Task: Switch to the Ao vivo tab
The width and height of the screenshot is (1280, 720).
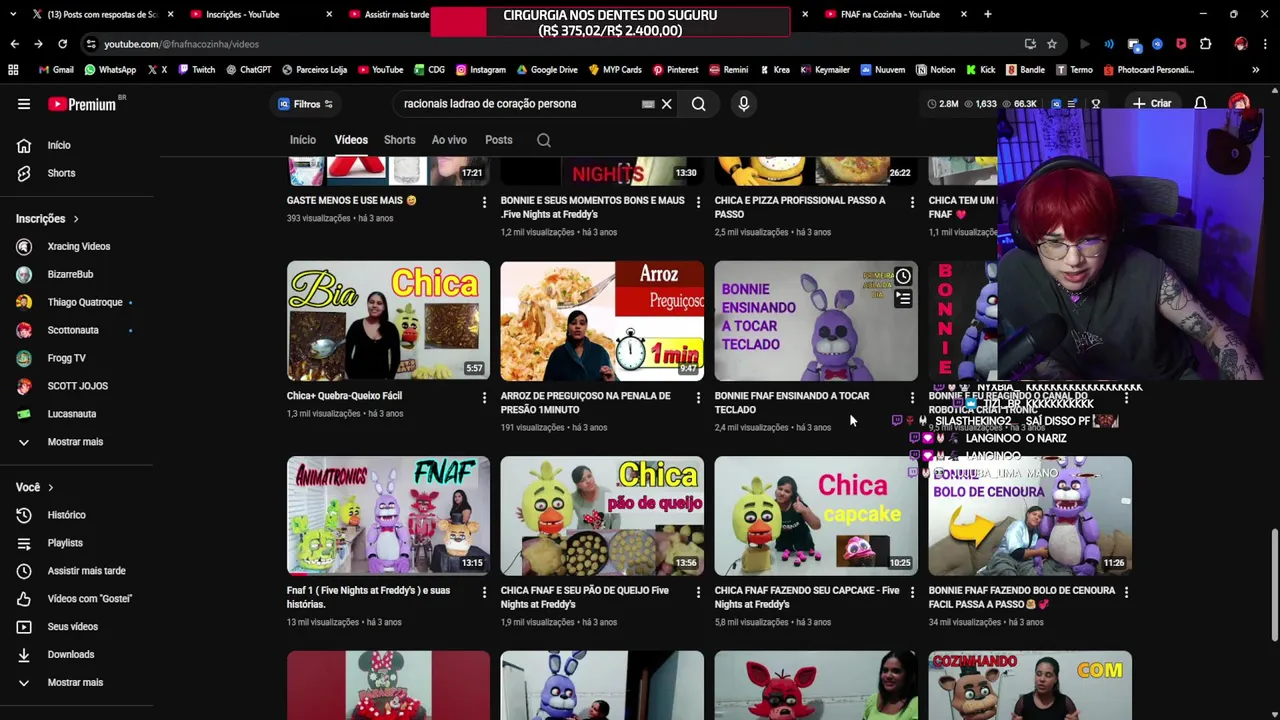Action: pos(449,140)
